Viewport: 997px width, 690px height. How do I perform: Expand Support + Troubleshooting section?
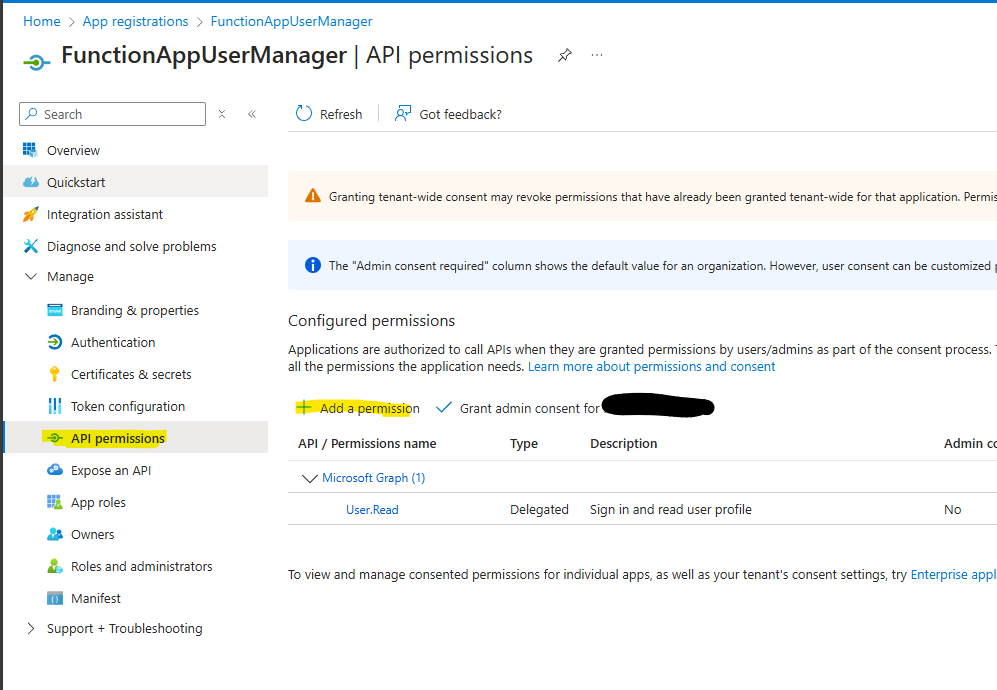point(30,629)
